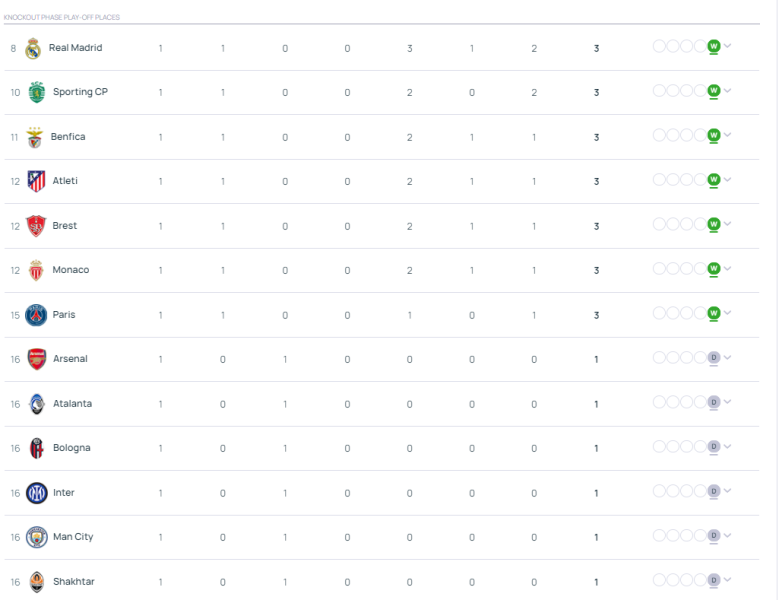Viewport: 779px width, 600px height.
Task: Expand the Brest row details chevron
Action: (x=728, y=224)
